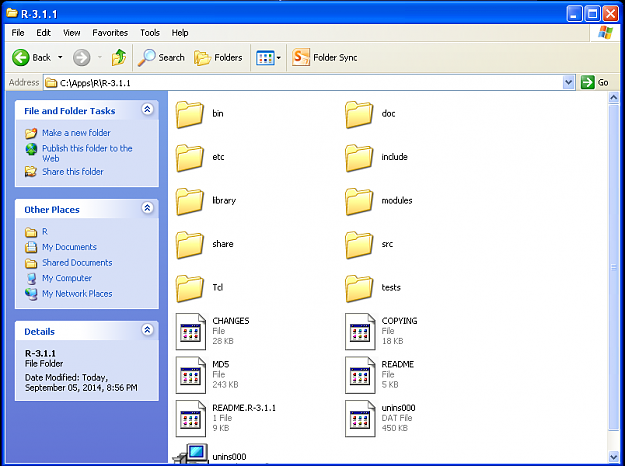Open the Tools menu
625x466 pixels.
150,33
